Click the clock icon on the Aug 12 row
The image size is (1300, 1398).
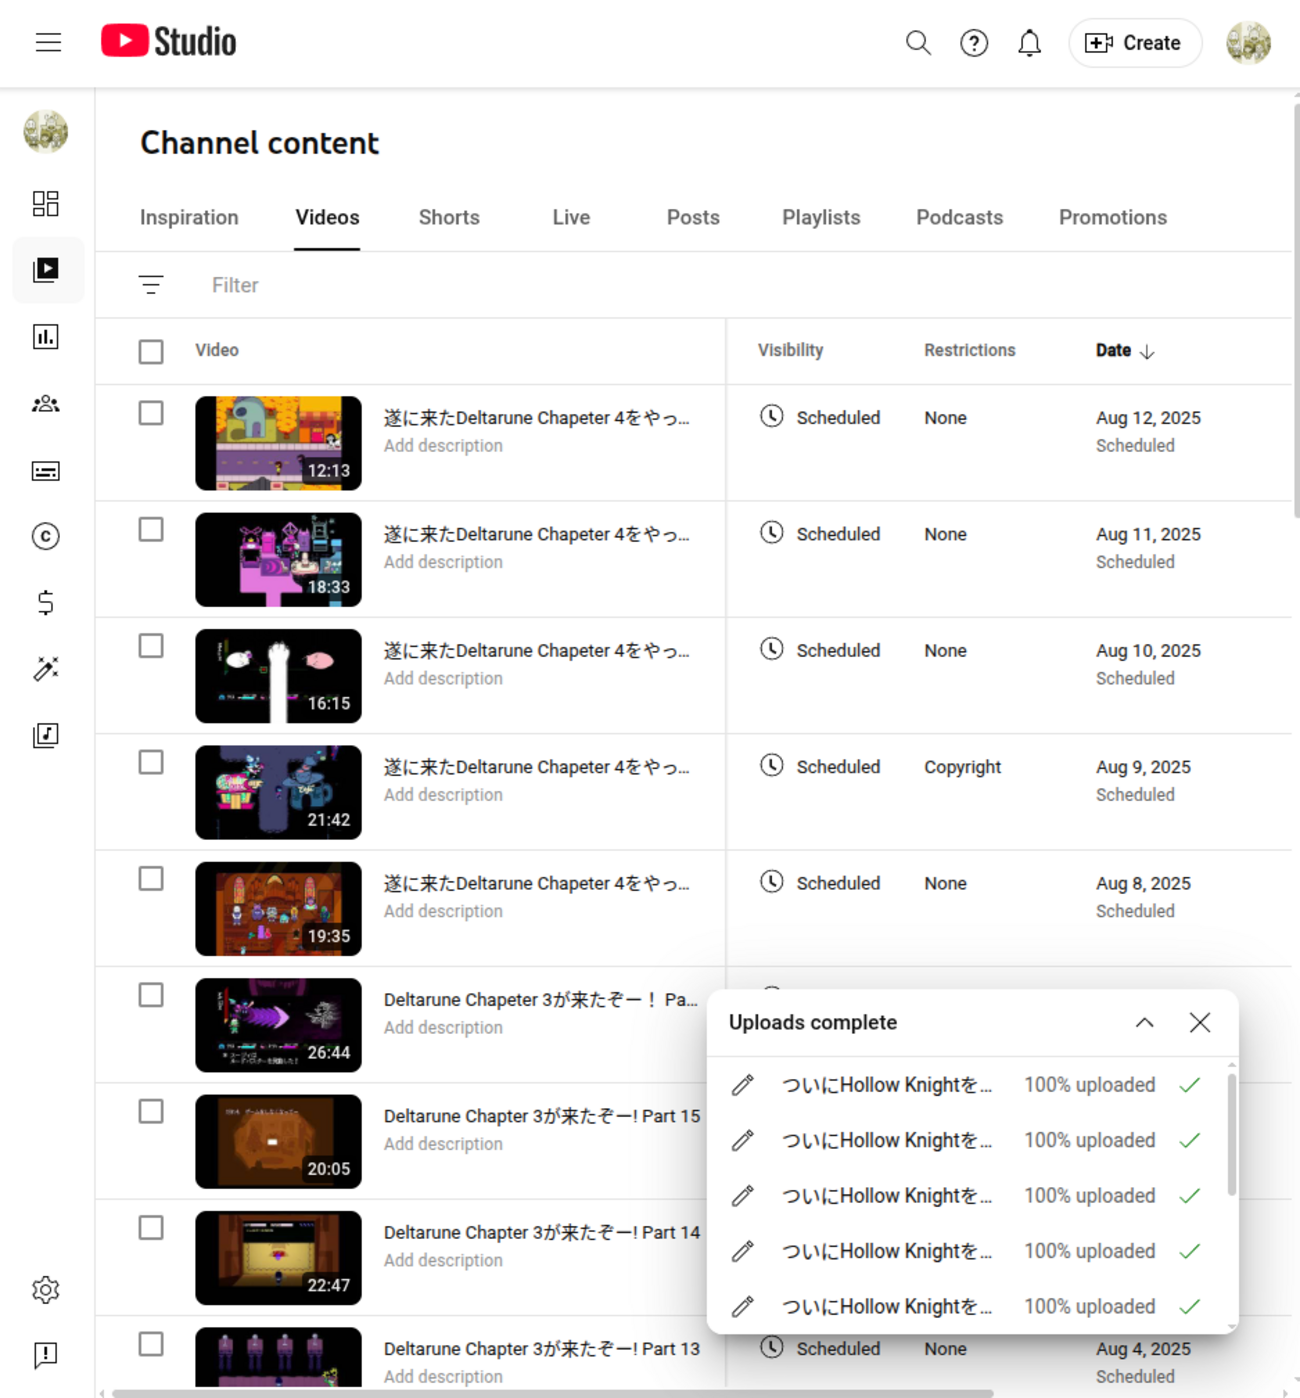[772, 416]
